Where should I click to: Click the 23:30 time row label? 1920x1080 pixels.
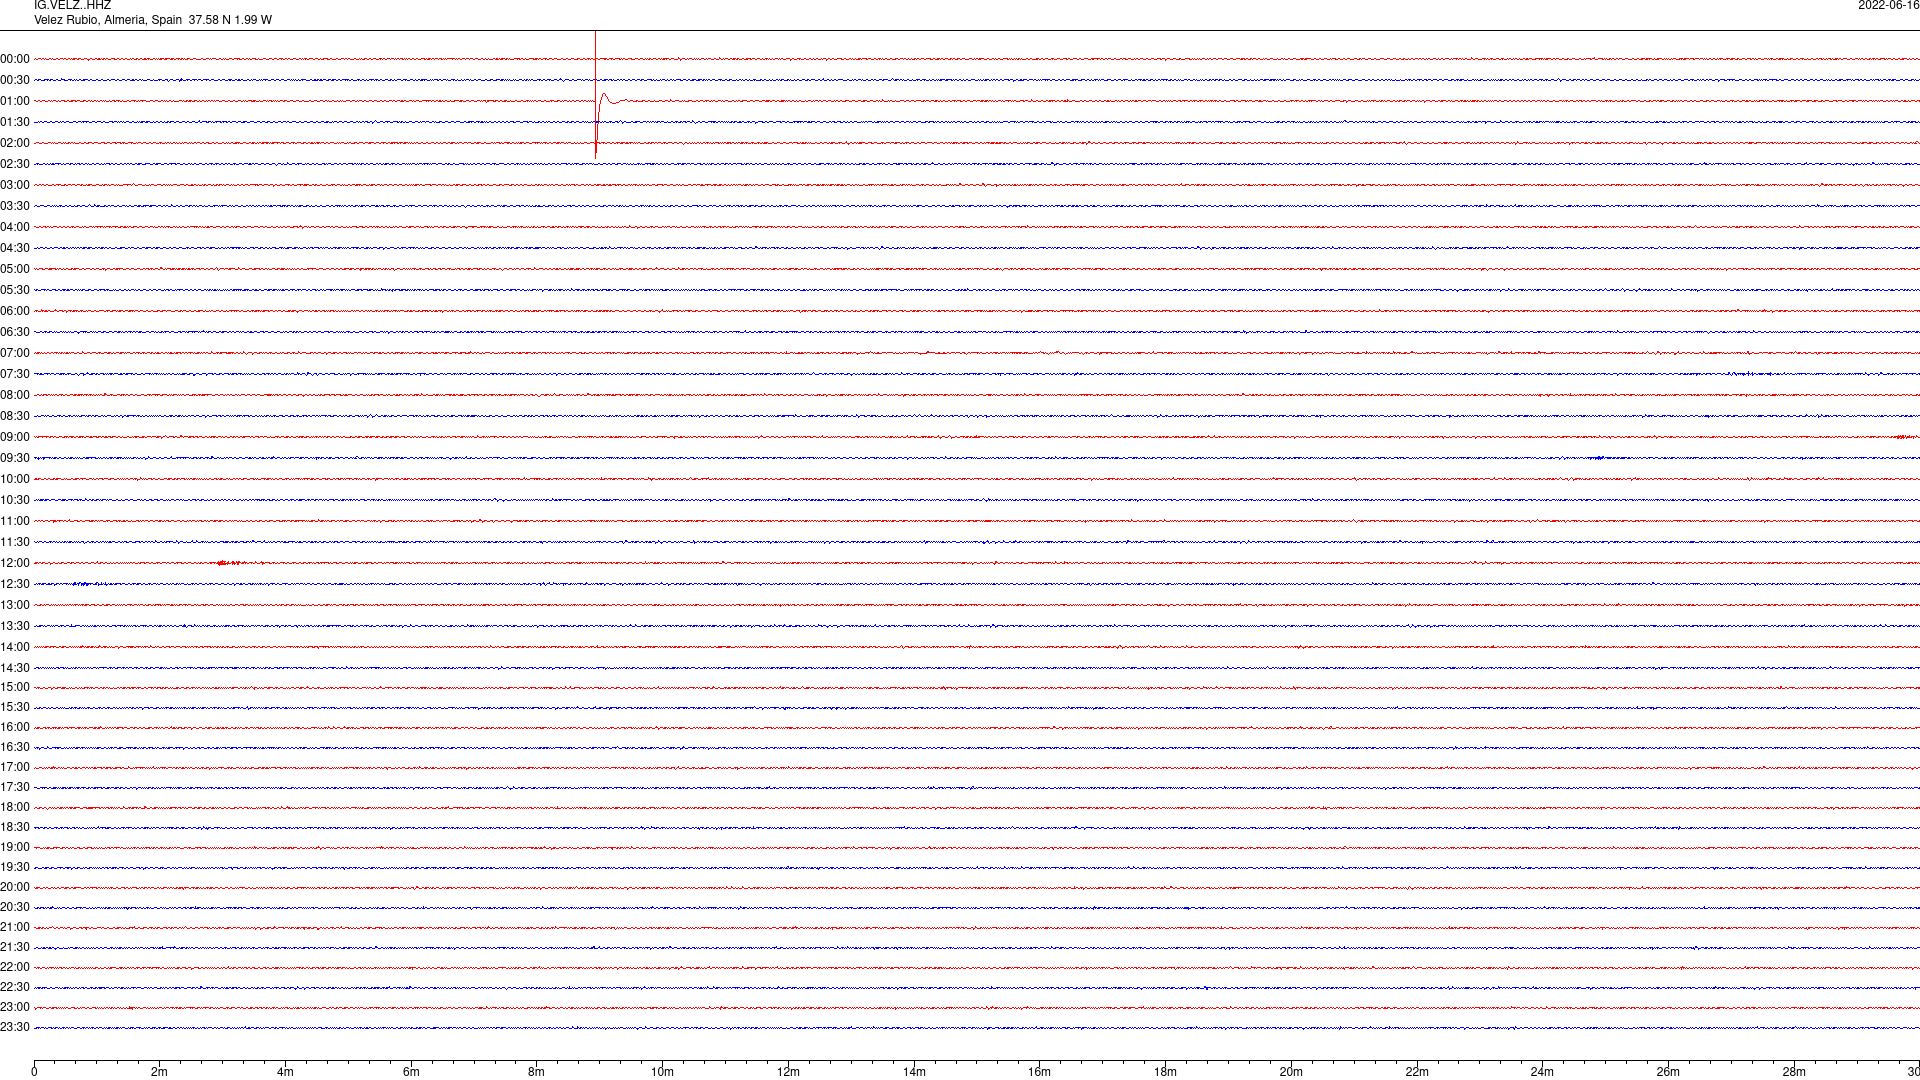(15, 1027)
